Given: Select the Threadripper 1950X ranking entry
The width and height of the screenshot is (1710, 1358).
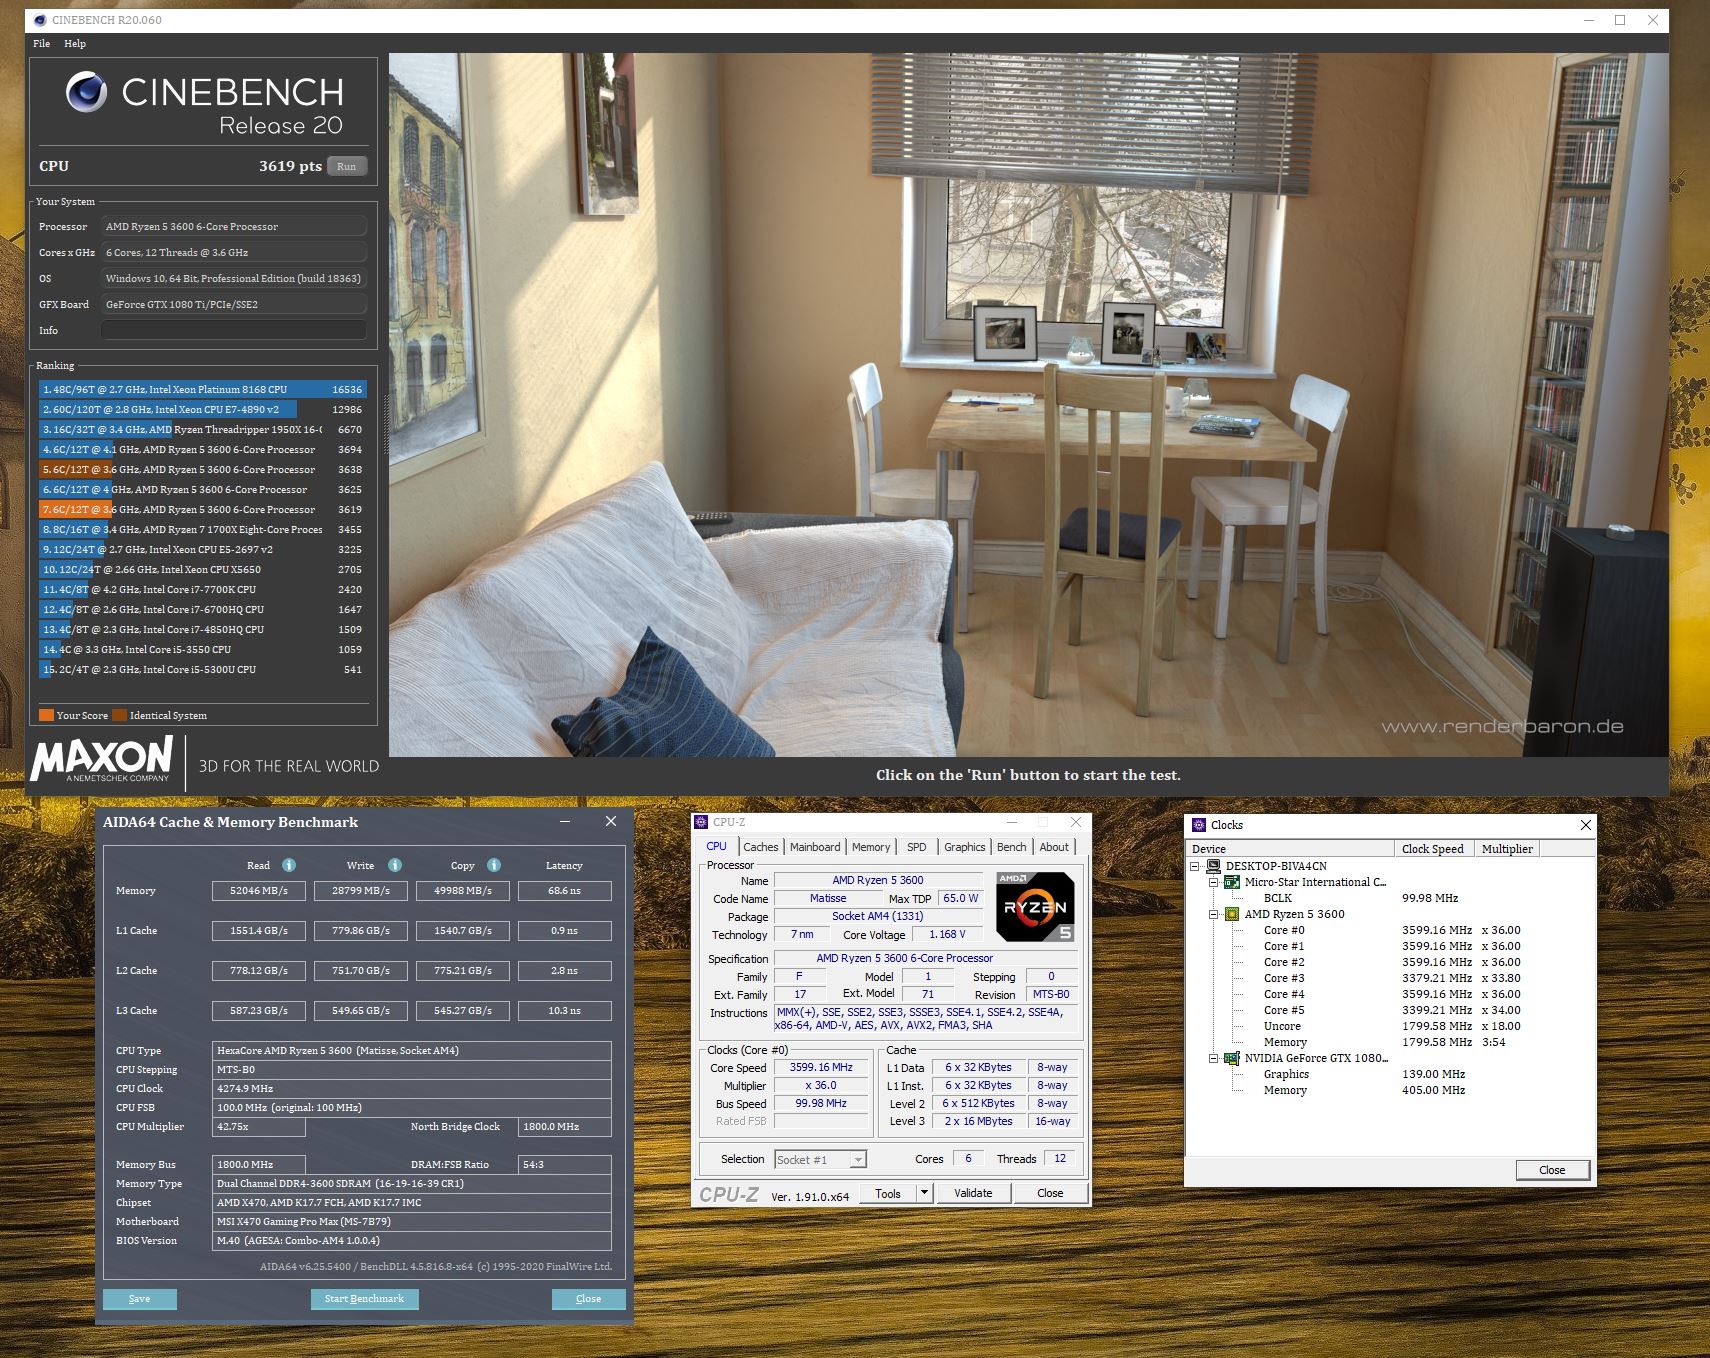Looking at the screenshot, I should (x=202, y=429).
